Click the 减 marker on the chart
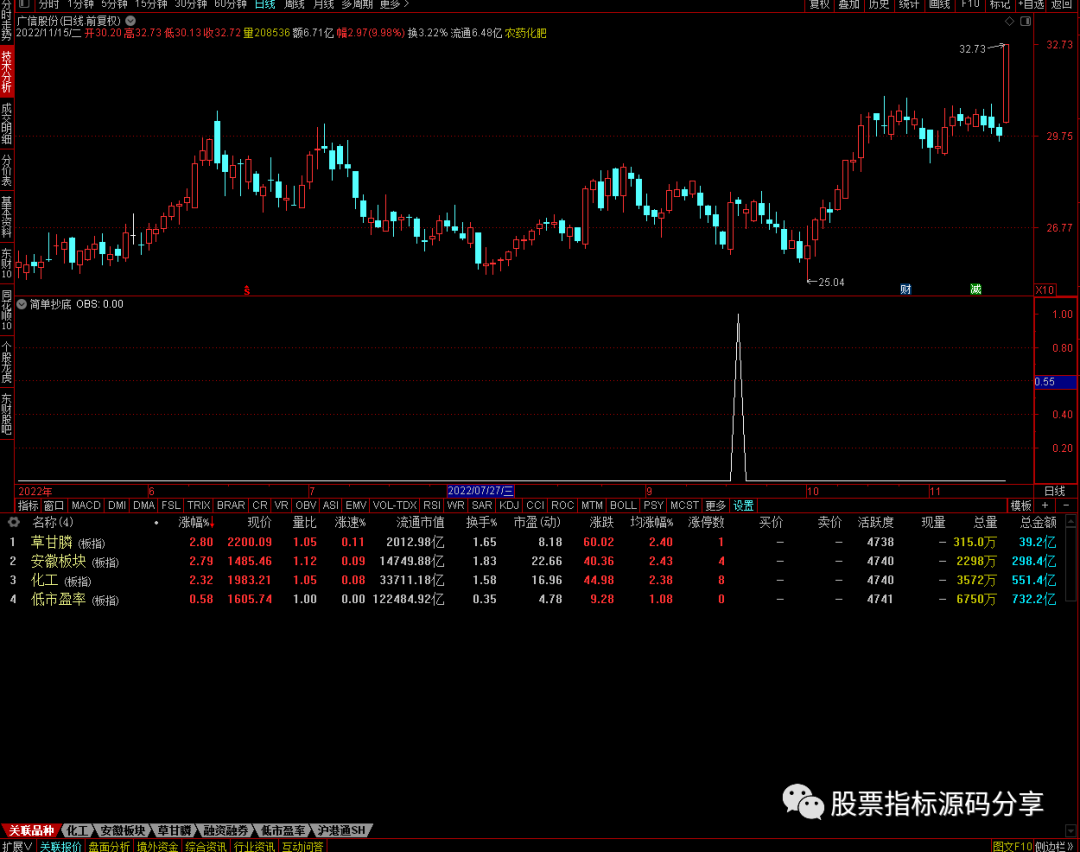Screen dimensions: 1080x852 pyautogui.click(x=975, y=289)
